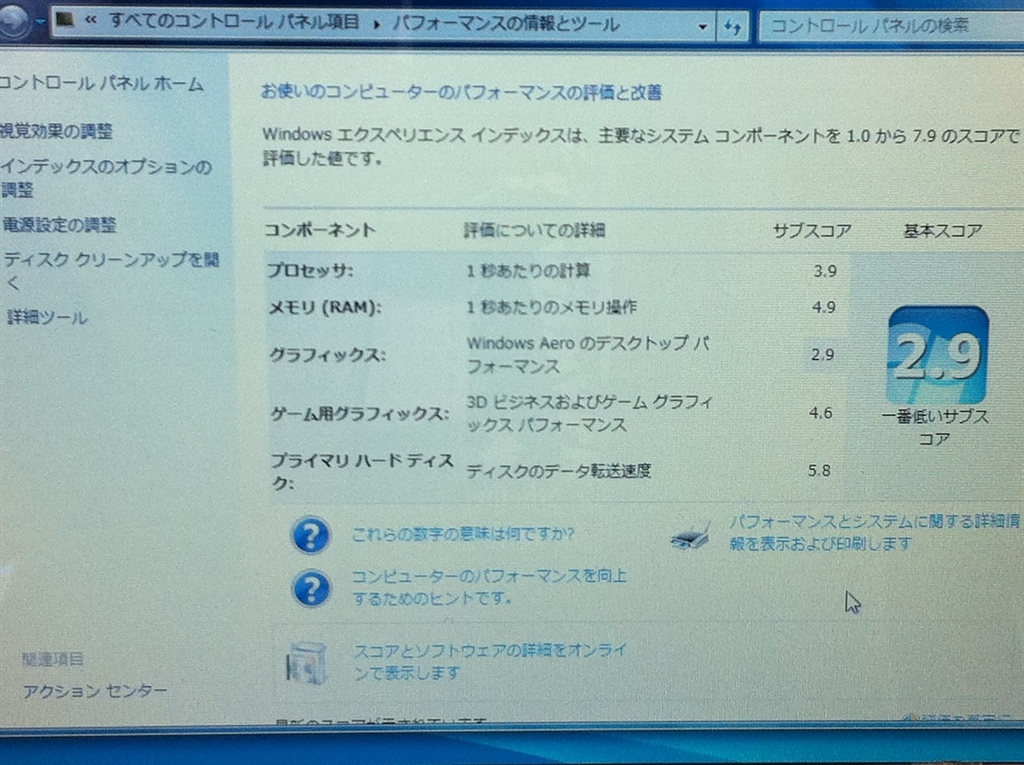Open パフォーマンスとシステムに関する詳細情報 print link
This screenshot has height=765, width=1024.
874,532
